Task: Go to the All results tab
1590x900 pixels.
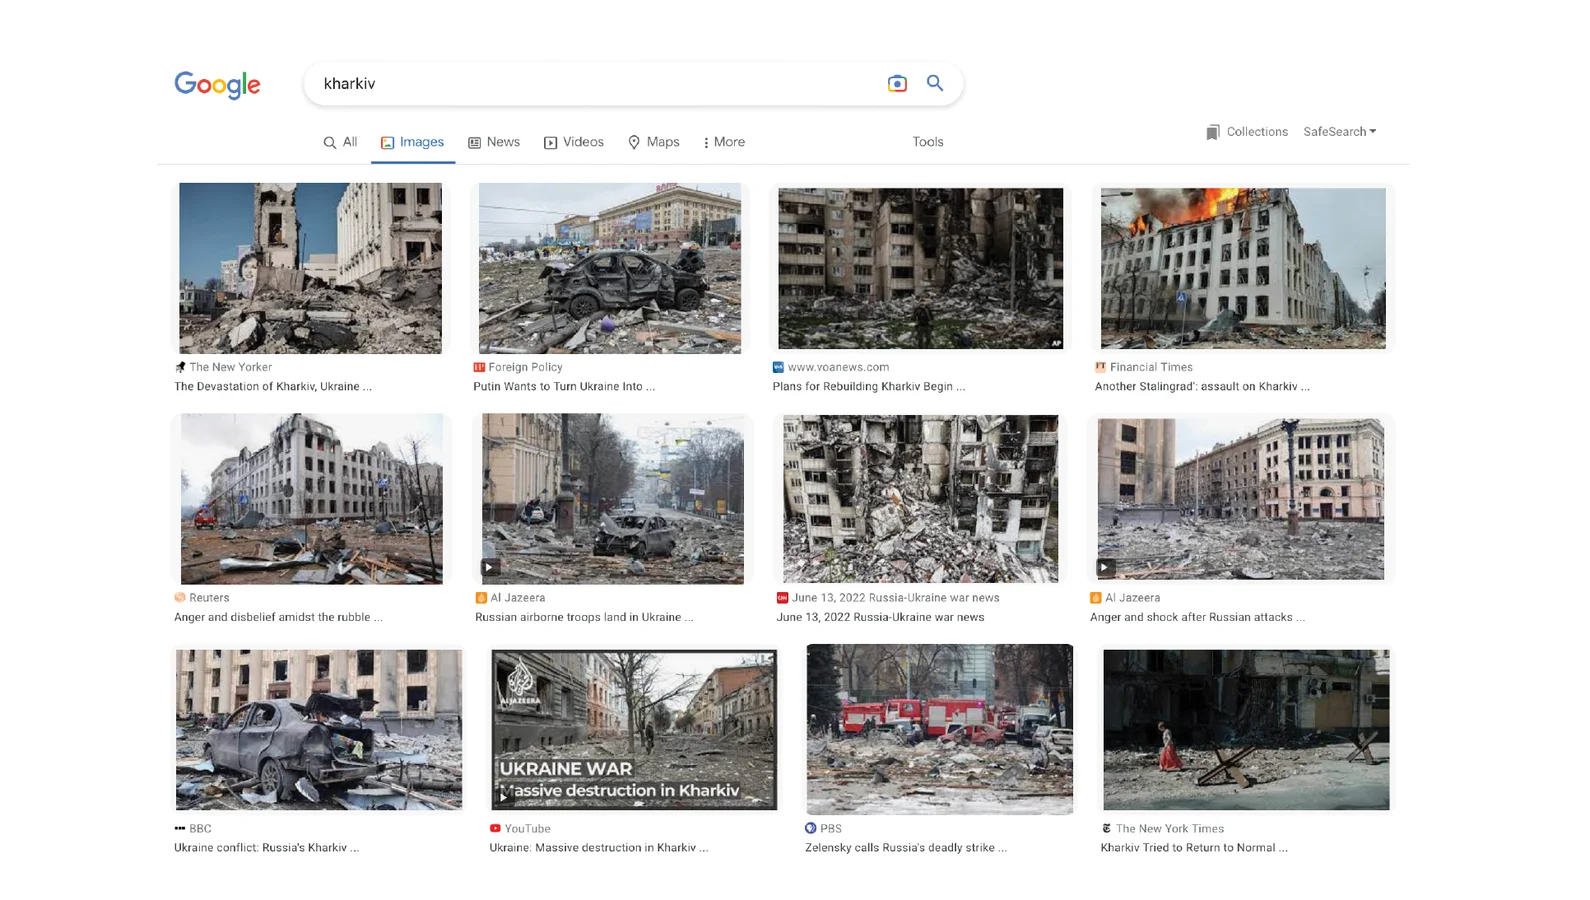Action: [x=340, y=142]
